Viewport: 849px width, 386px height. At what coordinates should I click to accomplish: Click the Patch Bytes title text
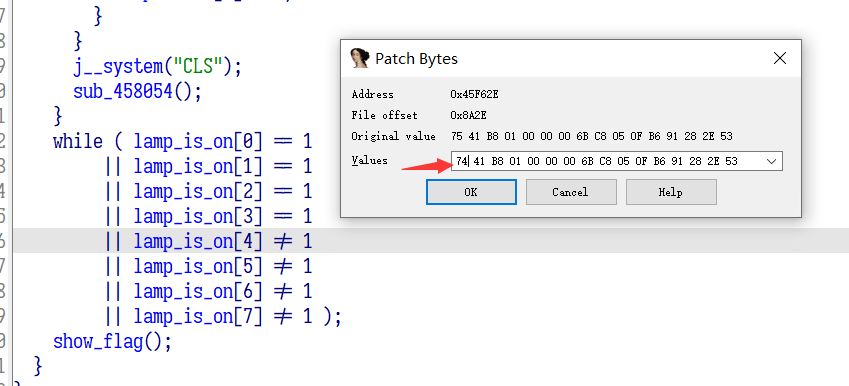[x=416, y=58]
